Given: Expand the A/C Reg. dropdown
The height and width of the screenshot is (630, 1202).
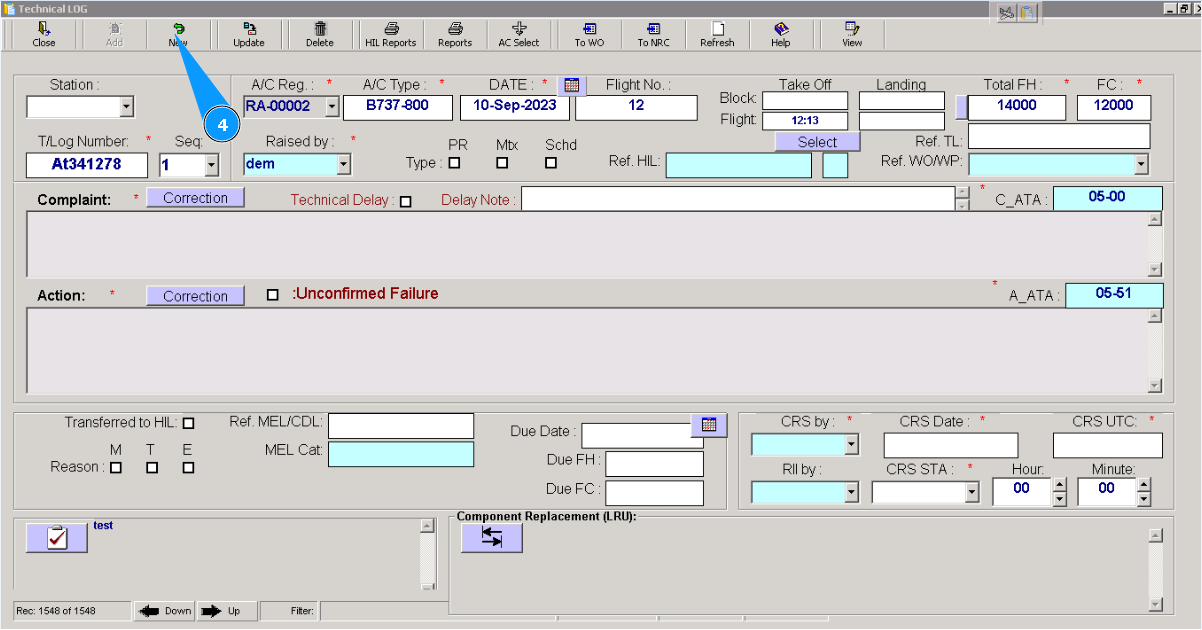Looking at the screenshot, I should pos(332,107).
